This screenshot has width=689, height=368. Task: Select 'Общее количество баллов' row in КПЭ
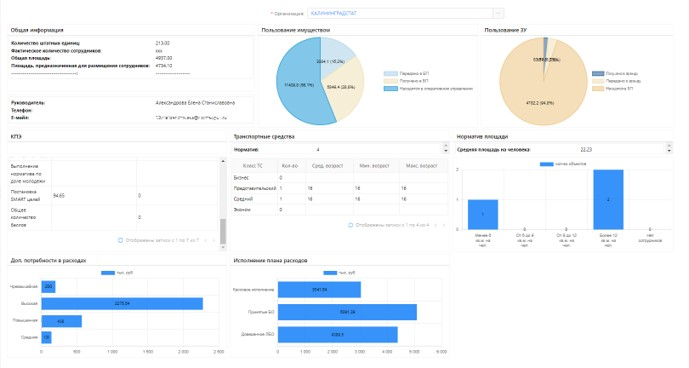tap(113, 217)
